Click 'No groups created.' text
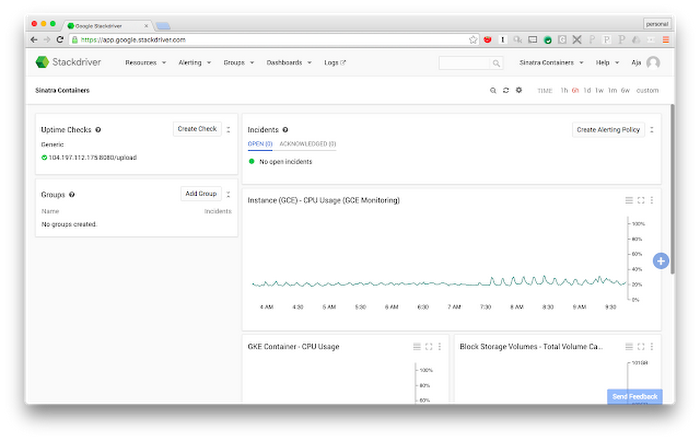Screen dimensions: 700x441 coord(69,224)
